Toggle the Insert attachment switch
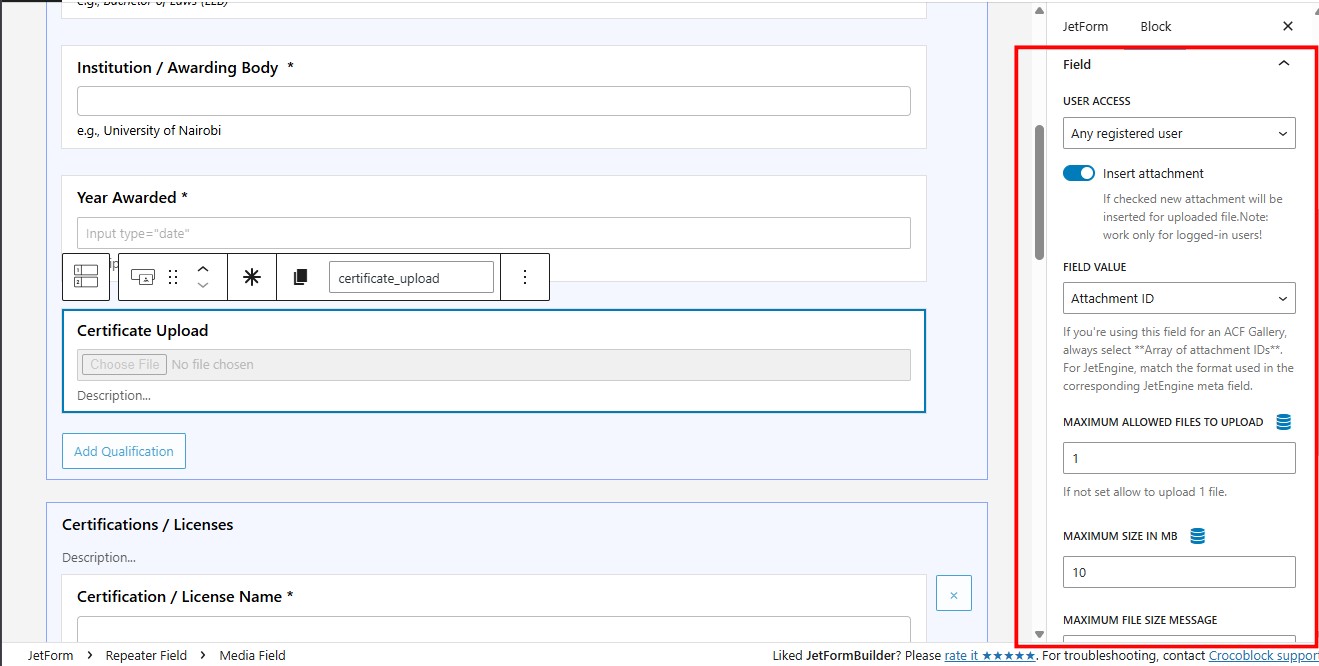Screen dimensions: 1319x666 pyautogui.click(x=1079, y=173)
